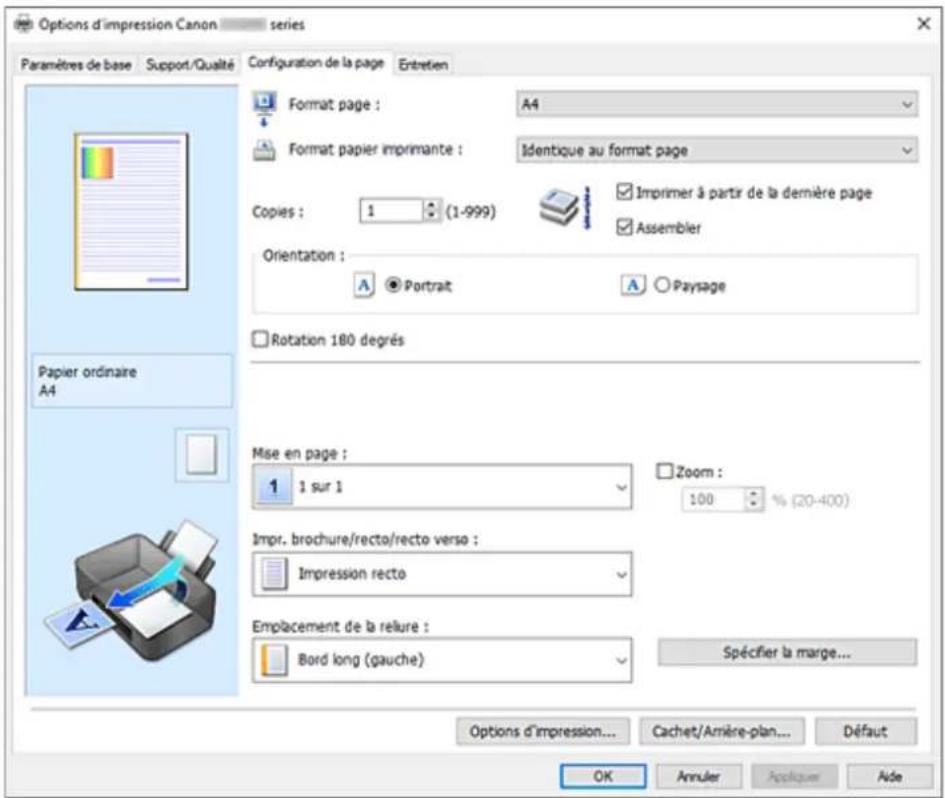Screen dimensions: 945x798
Task: Click Spécifier la marge button
Action: pos(787,652)
